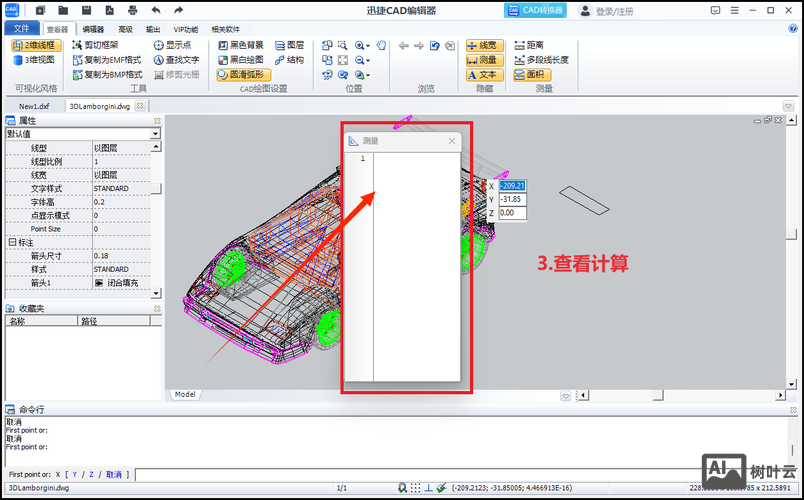Switch to the New1.dxf document tab

34,105
